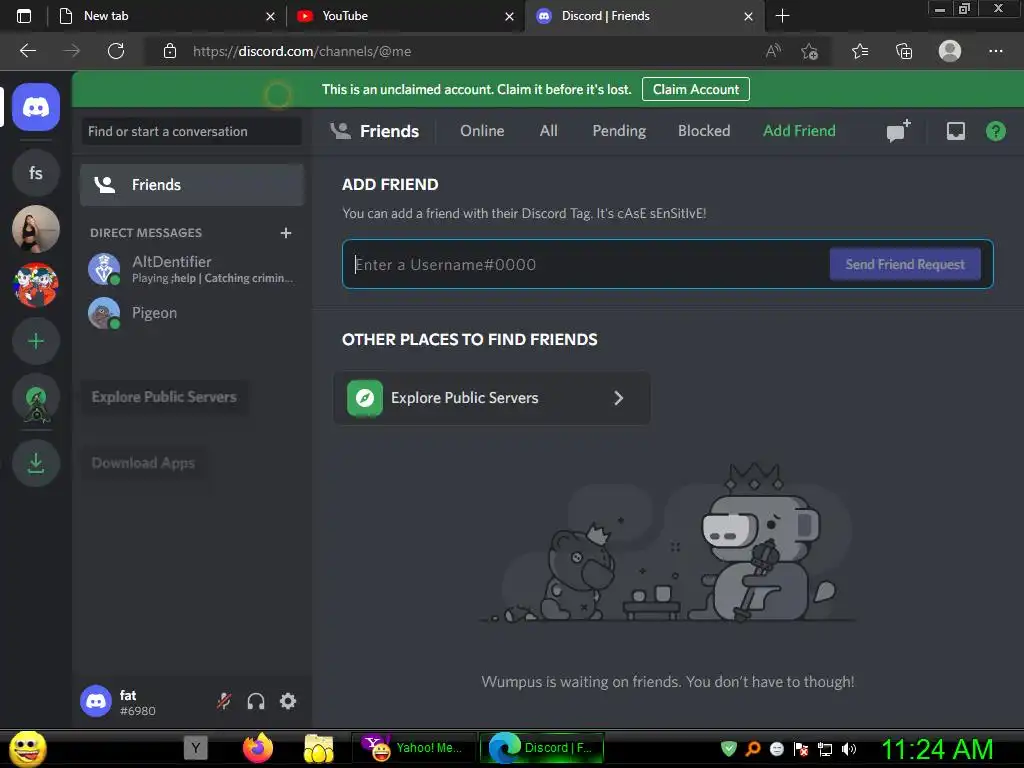
Task: Click the browser address bar URL
Action: click(302, 51)
